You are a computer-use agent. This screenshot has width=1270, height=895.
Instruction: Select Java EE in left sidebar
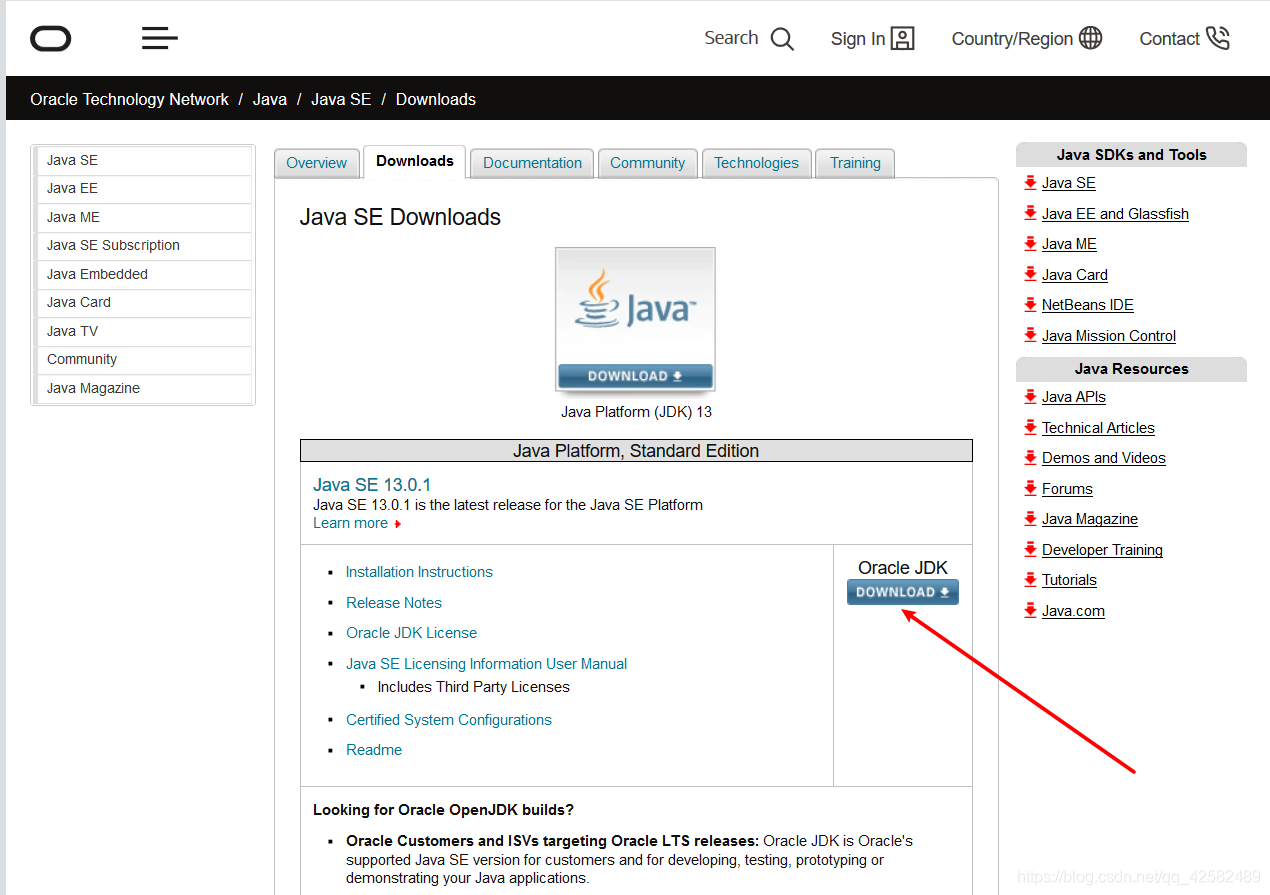[x=144, y=188]
